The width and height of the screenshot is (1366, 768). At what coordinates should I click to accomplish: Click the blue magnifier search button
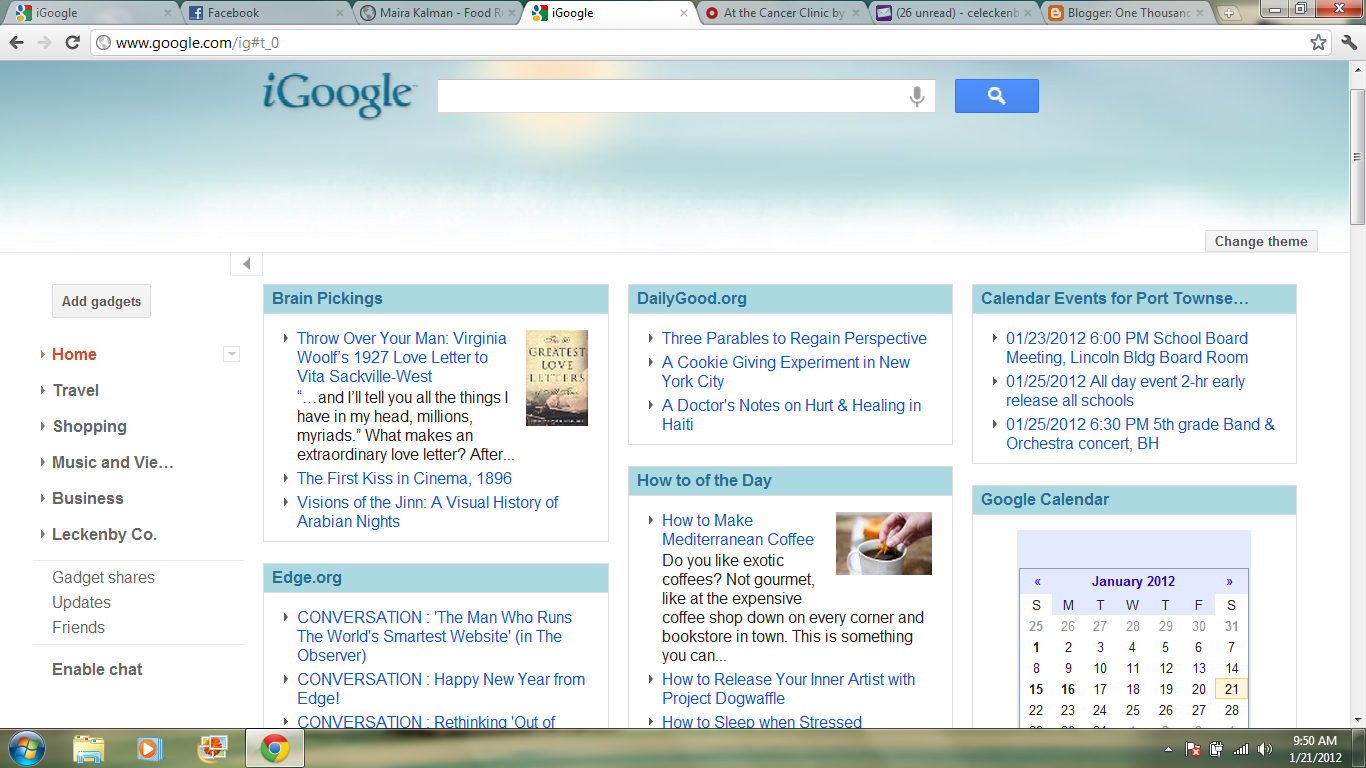click(x=997, y=96)
